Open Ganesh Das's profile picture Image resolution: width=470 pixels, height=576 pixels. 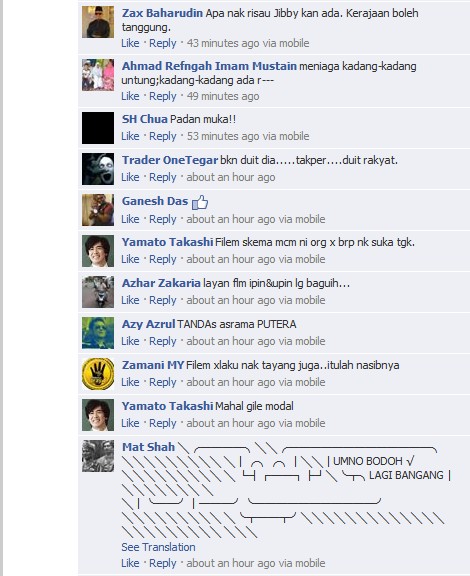98,210
